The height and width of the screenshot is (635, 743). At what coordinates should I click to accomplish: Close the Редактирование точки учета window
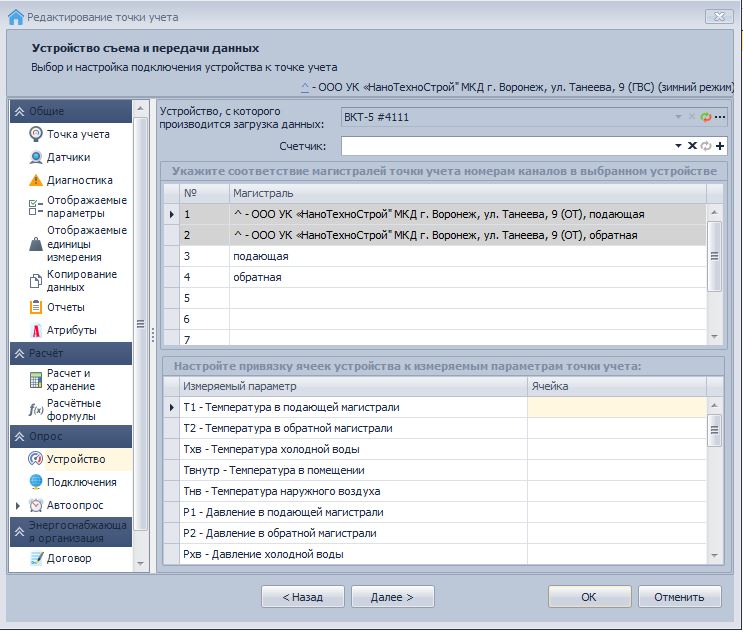719,17
